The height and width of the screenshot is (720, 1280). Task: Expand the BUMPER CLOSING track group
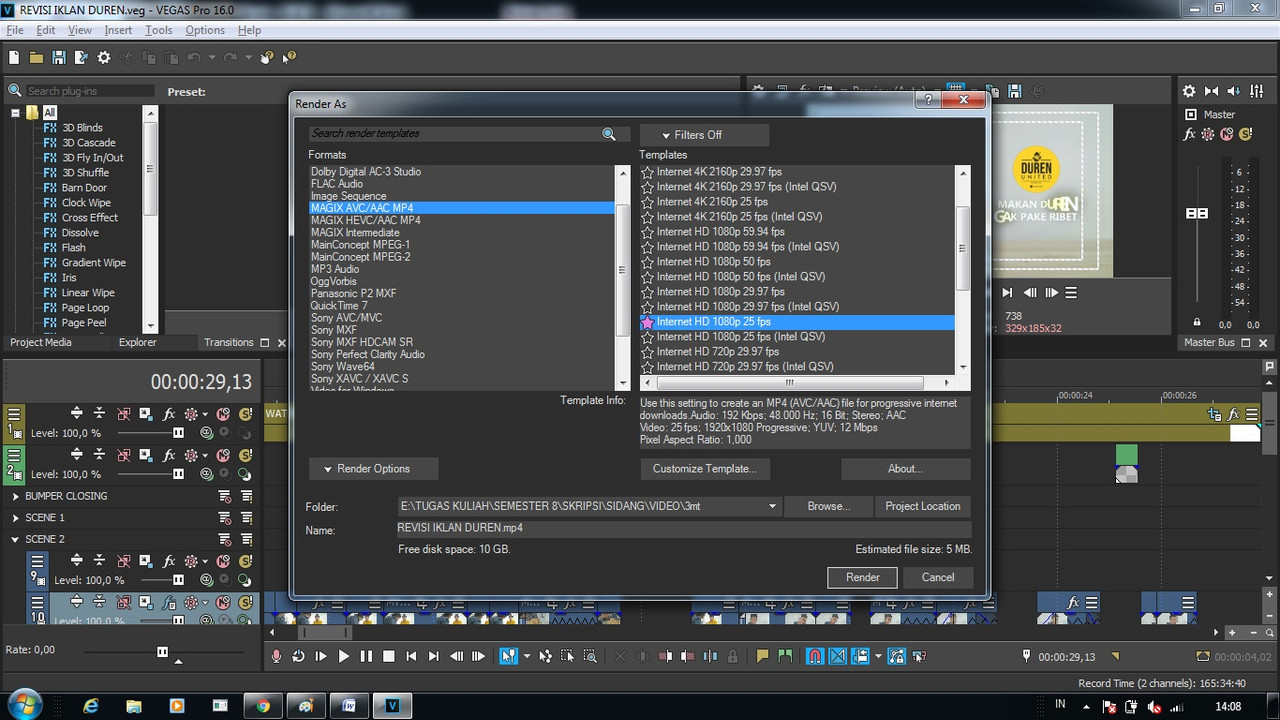pyautogui.click(x=15, y=496)
